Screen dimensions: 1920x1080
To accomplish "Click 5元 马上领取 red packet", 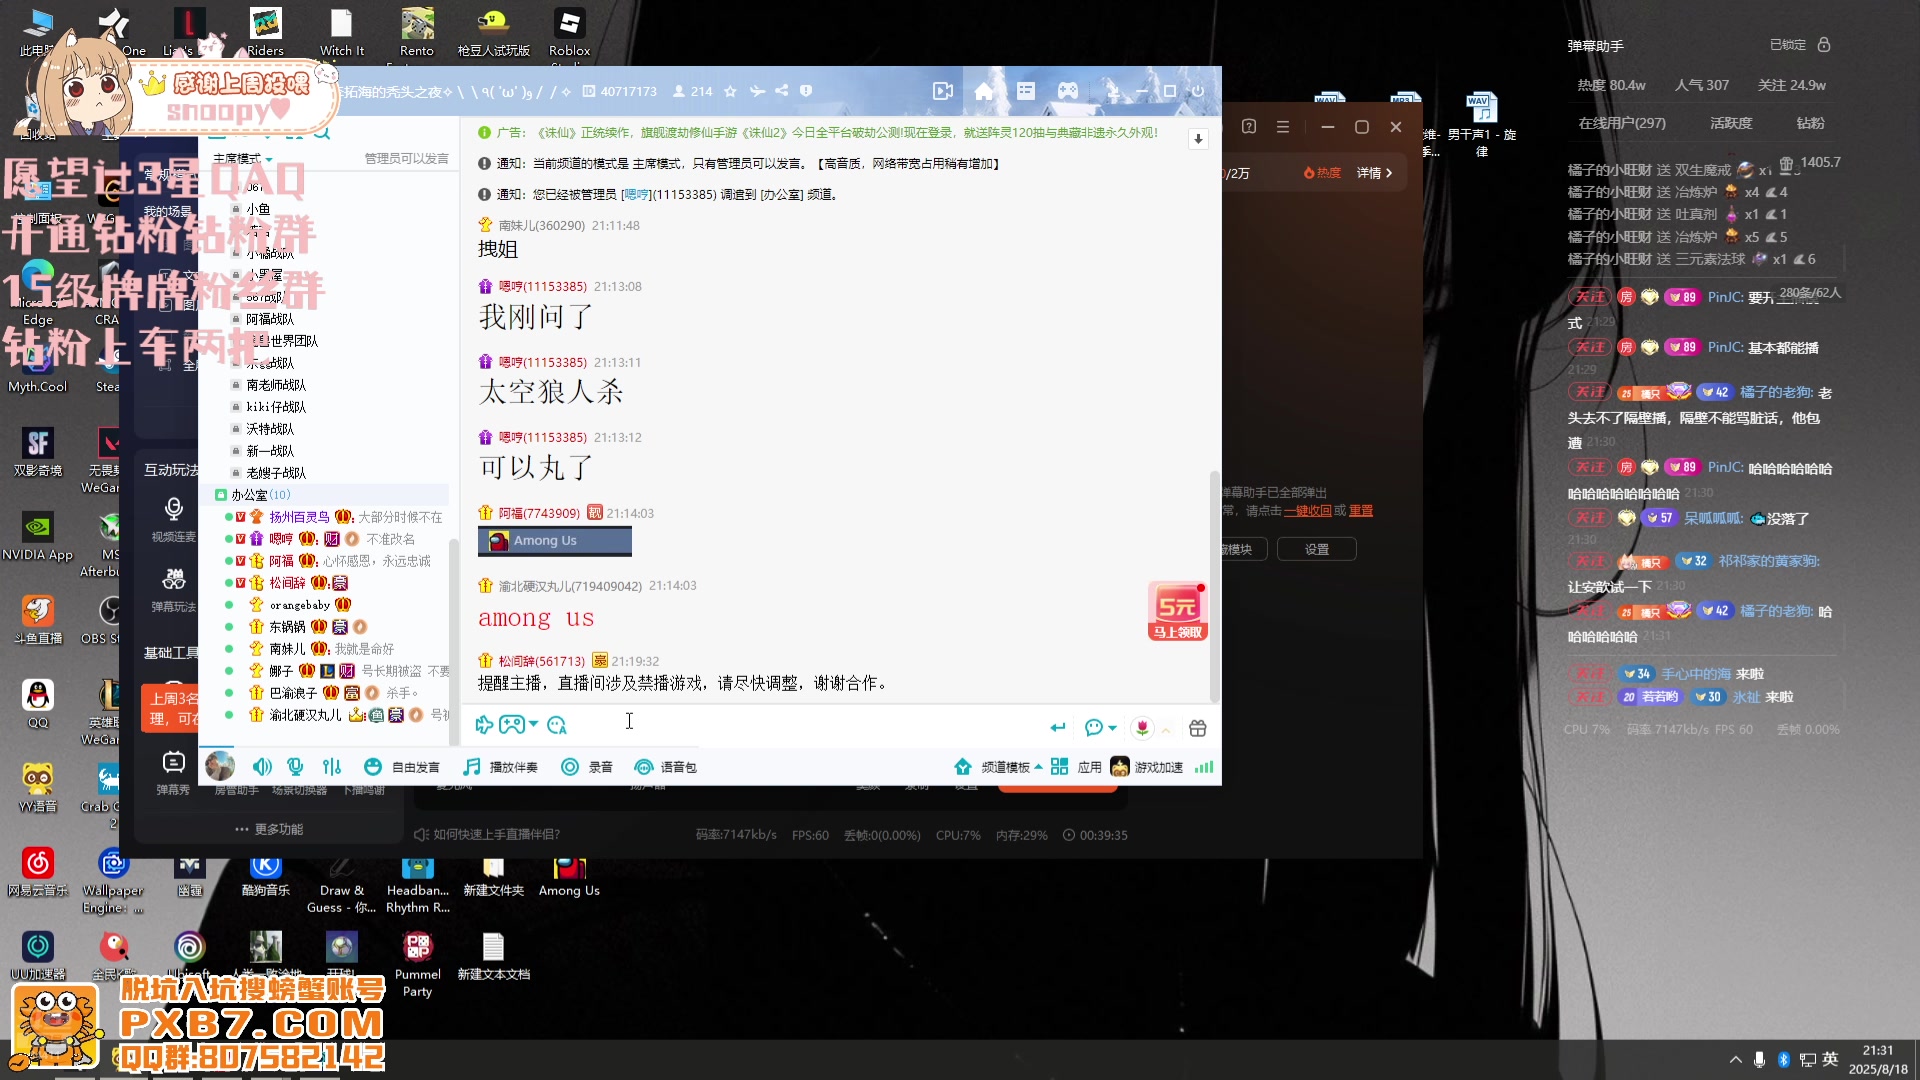I will pos(1178,610).
